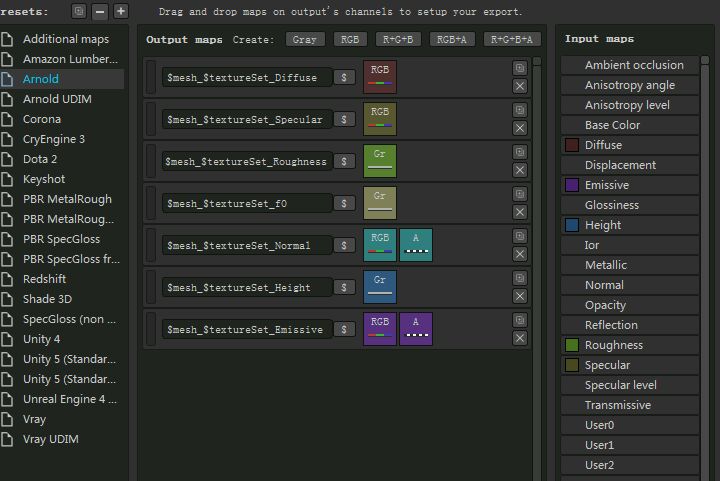Remove the selected preset with minus icon

(x=100, y=12)
